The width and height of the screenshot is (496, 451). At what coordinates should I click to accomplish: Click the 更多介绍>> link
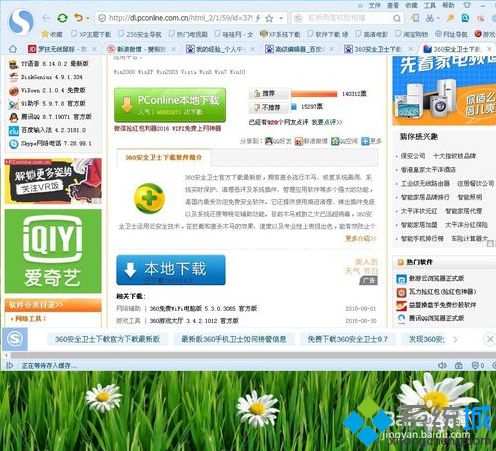(360, 238)
